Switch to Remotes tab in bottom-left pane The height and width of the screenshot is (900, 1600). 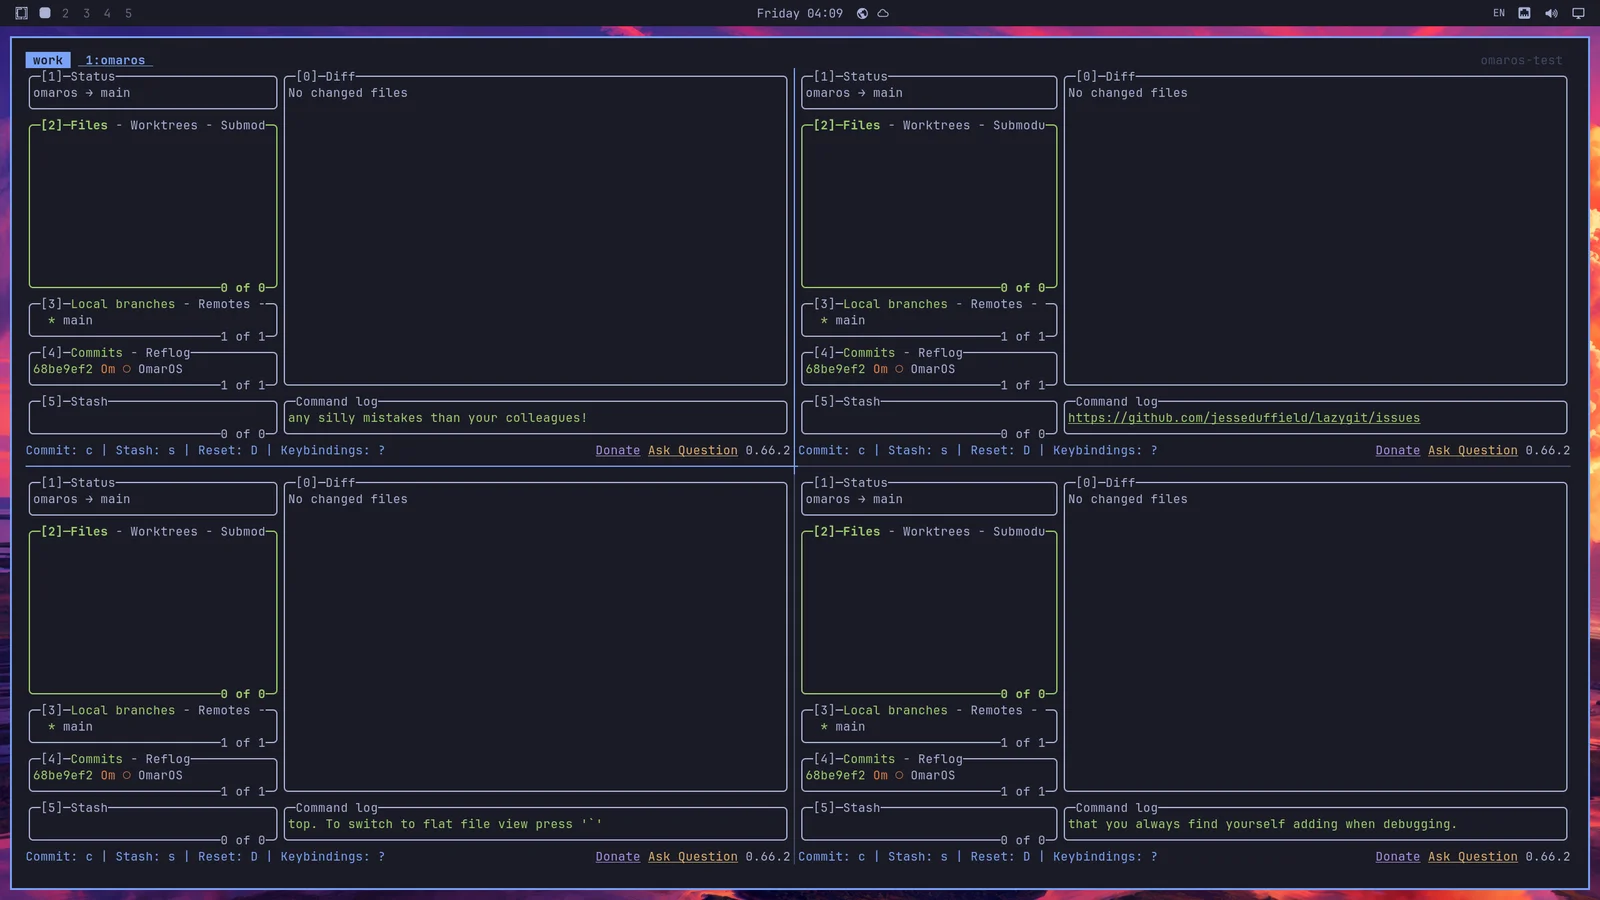pyautogui.click(x=224, y=710)
